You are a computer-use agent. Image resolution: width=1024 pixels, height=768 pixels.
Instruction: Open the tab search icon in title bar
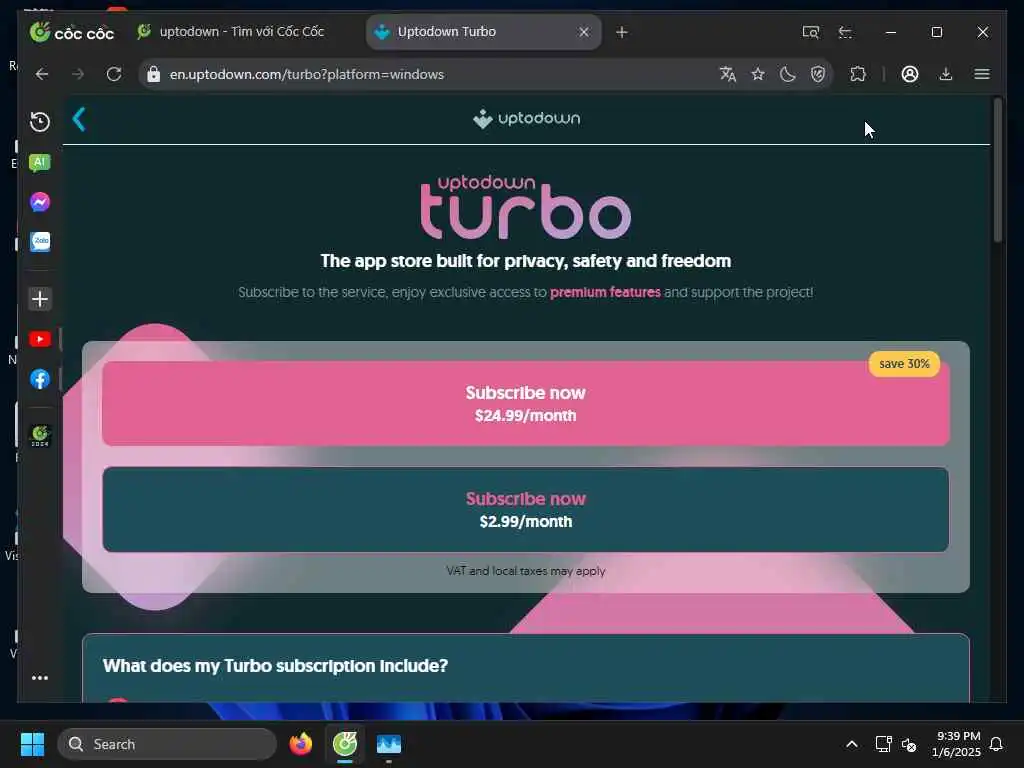(810, 32)
